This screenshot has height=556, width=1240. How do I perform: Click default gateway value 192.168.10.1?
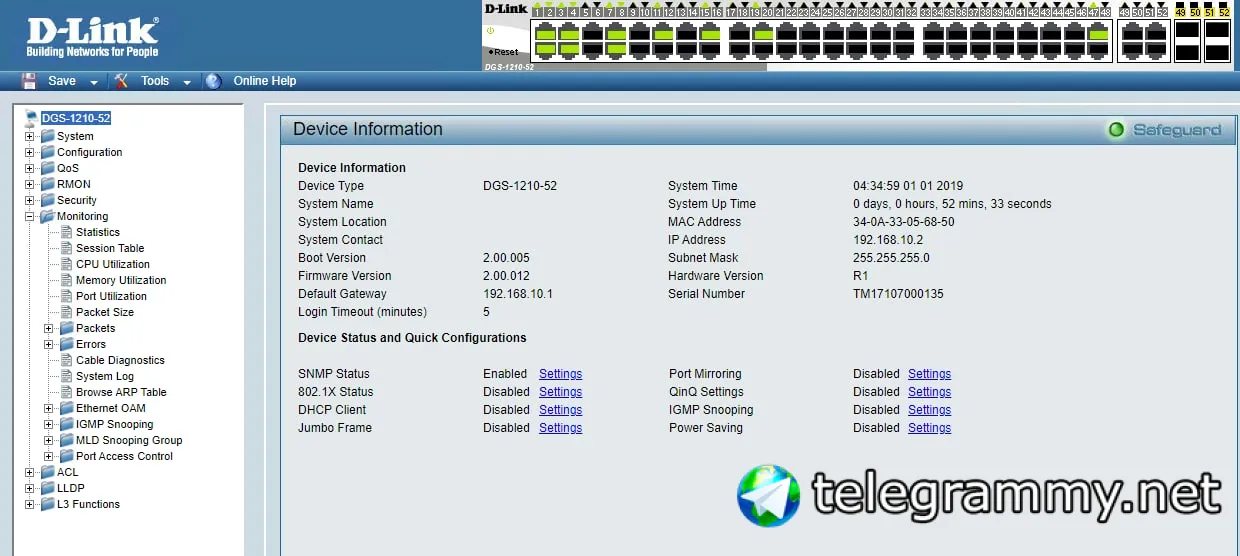pos(518,294)
